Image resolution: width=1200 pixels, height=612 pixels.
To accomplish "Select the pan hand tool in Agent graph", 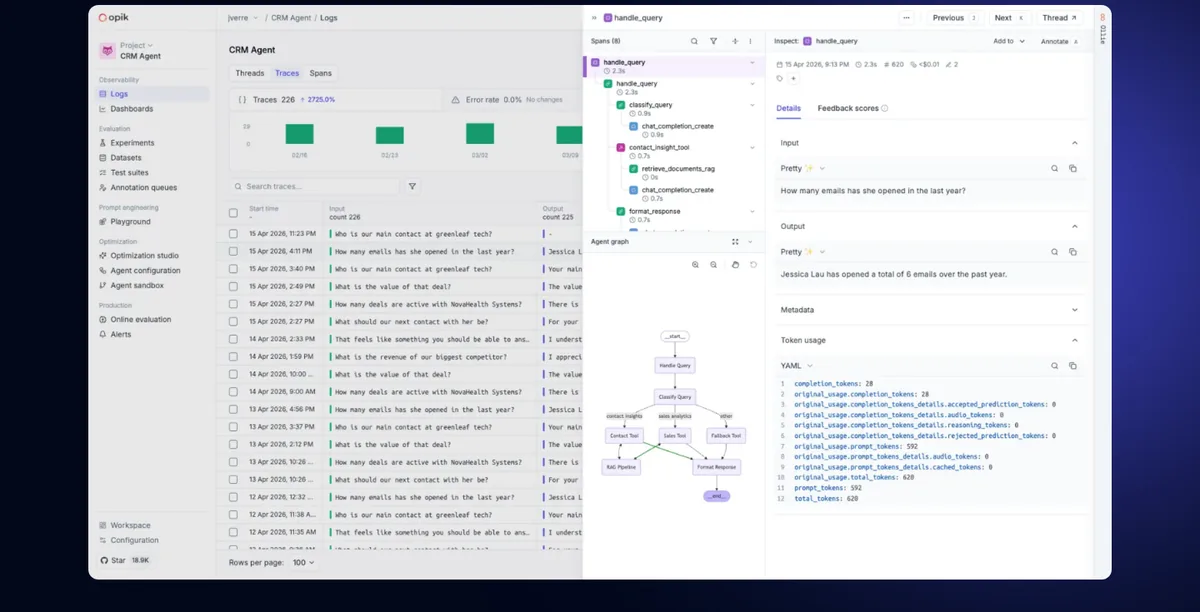I will (x=734, y=264).
